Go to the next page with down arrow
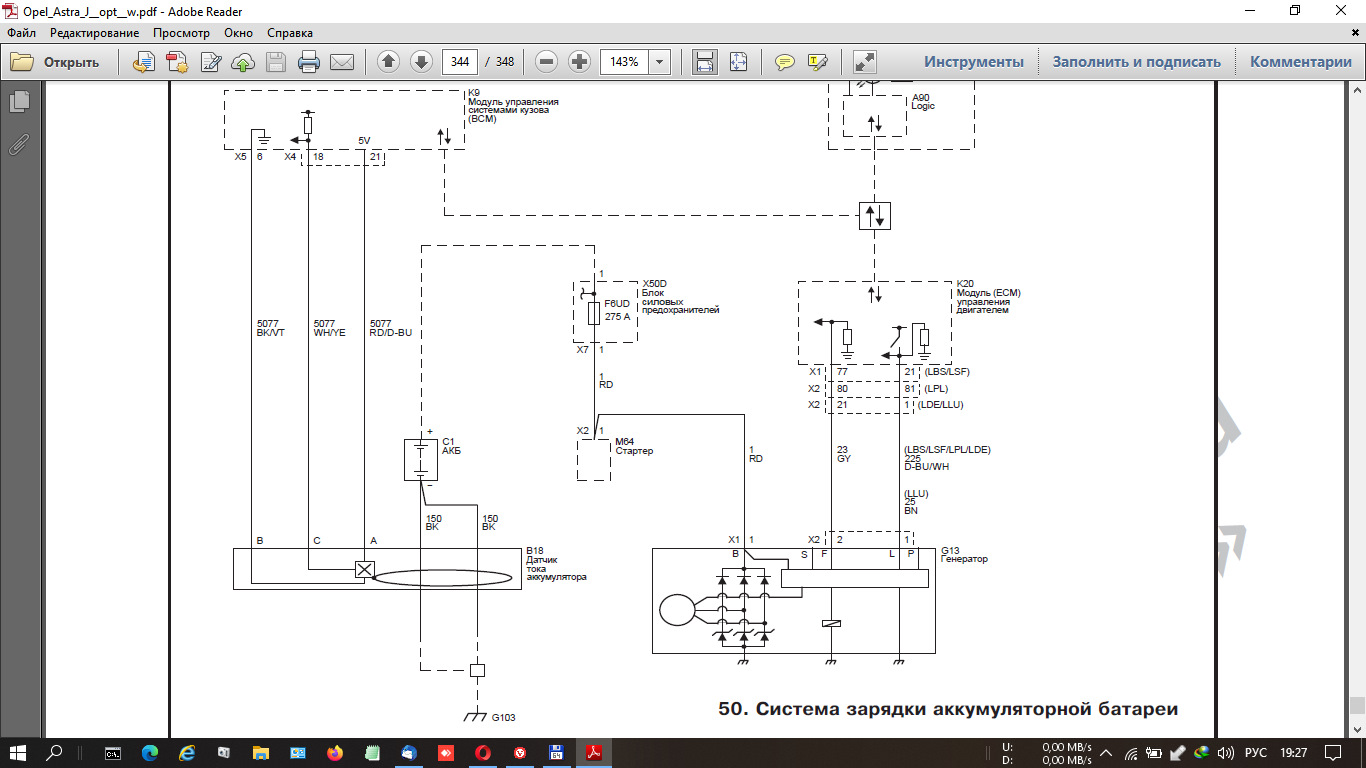Screen dimensions: 1366x768 coord(421,62)
